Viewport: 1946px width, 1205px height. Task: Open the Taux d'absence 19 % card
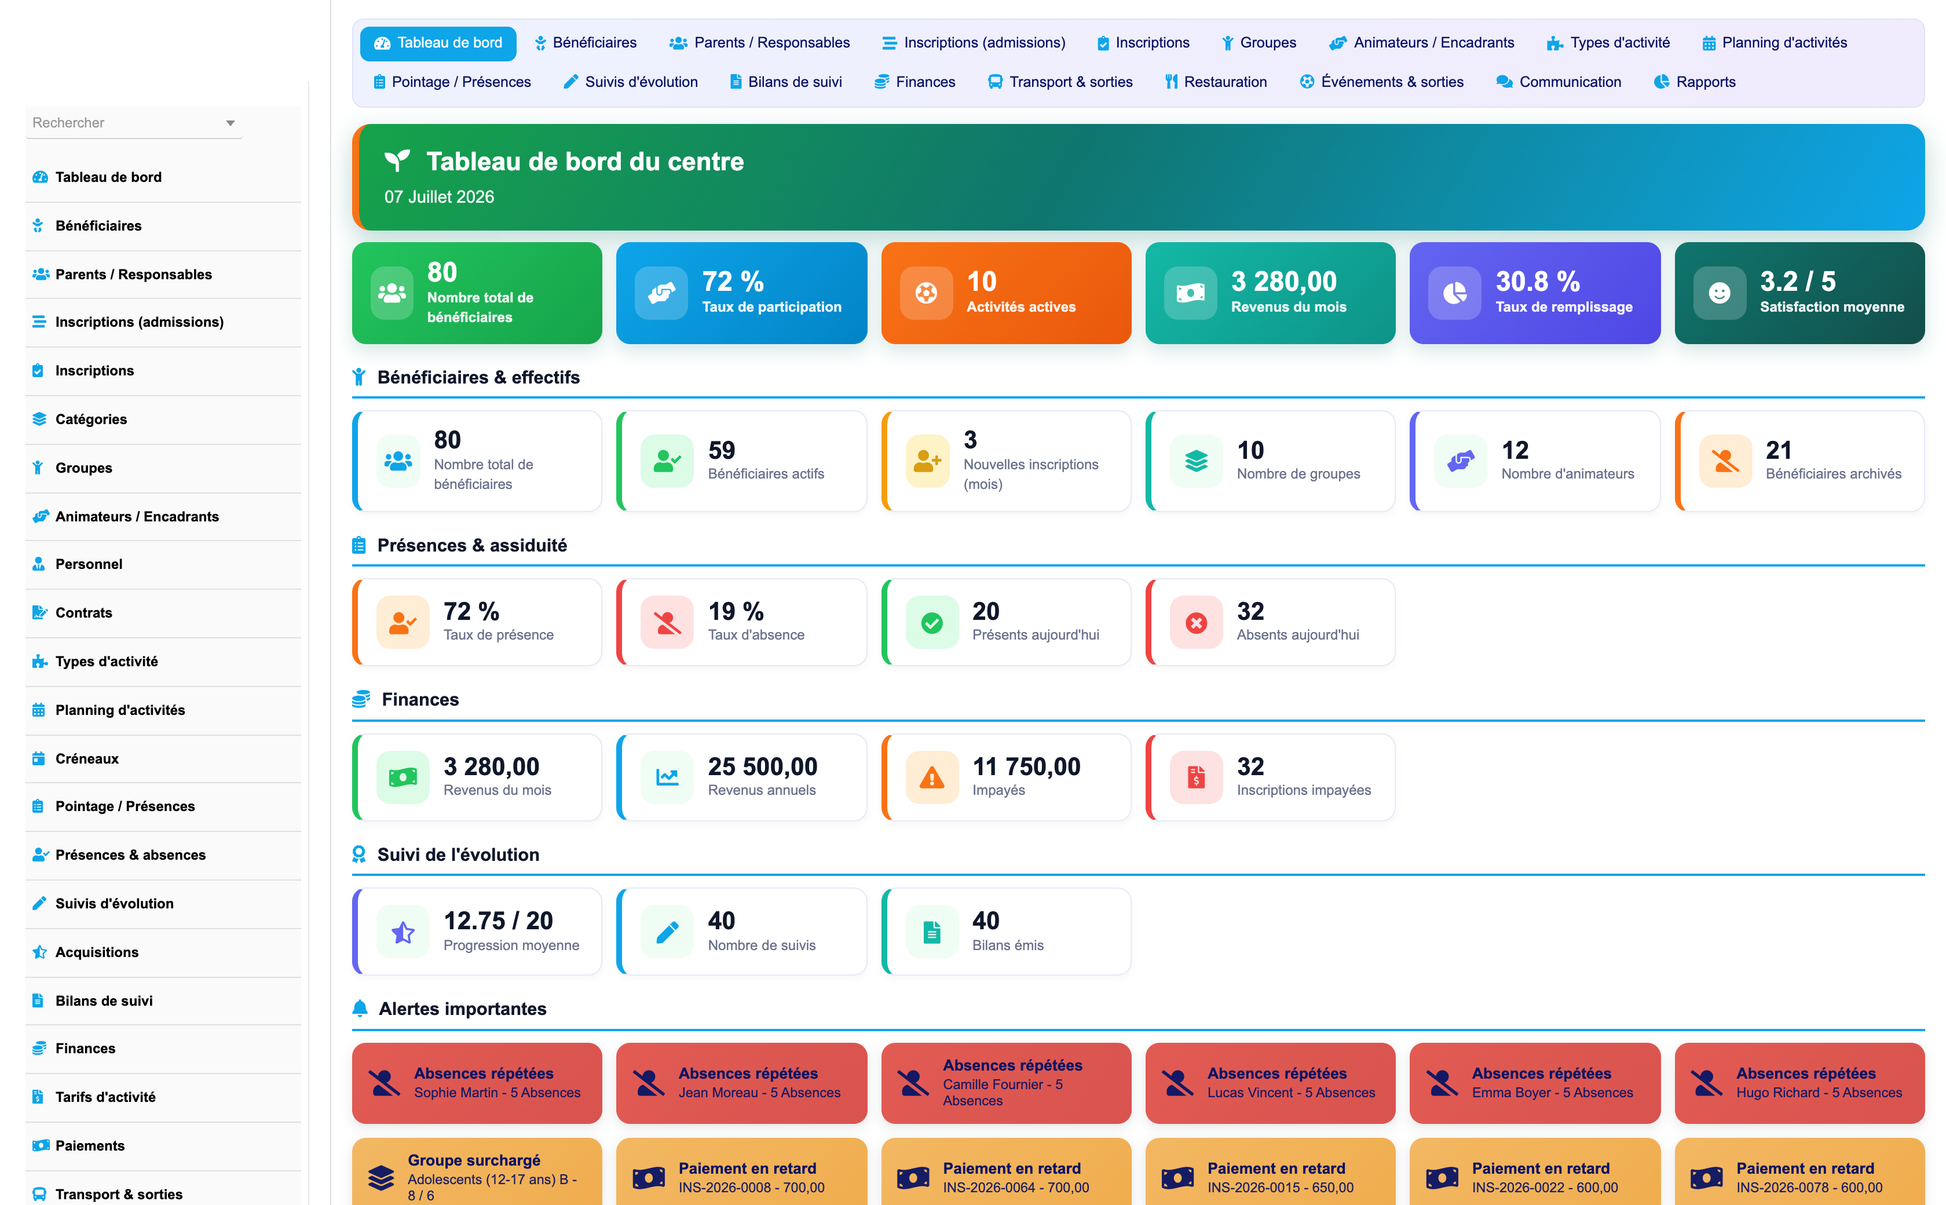pyautogui.click(x=742, y=622)
